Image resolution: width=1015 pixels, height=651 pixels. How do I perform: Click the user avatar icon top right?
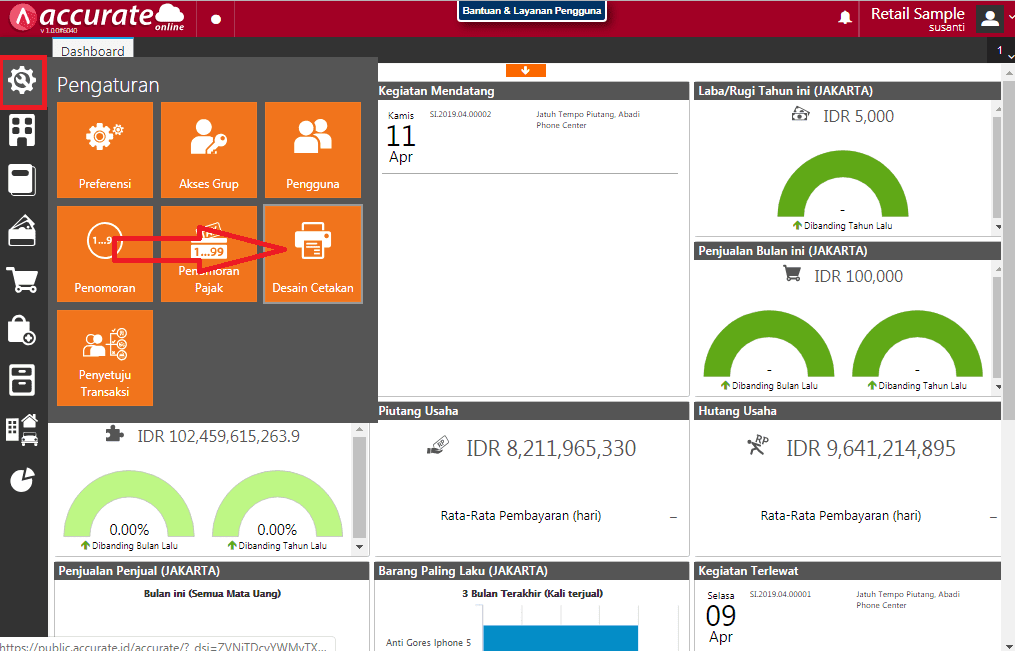point(988,17)
